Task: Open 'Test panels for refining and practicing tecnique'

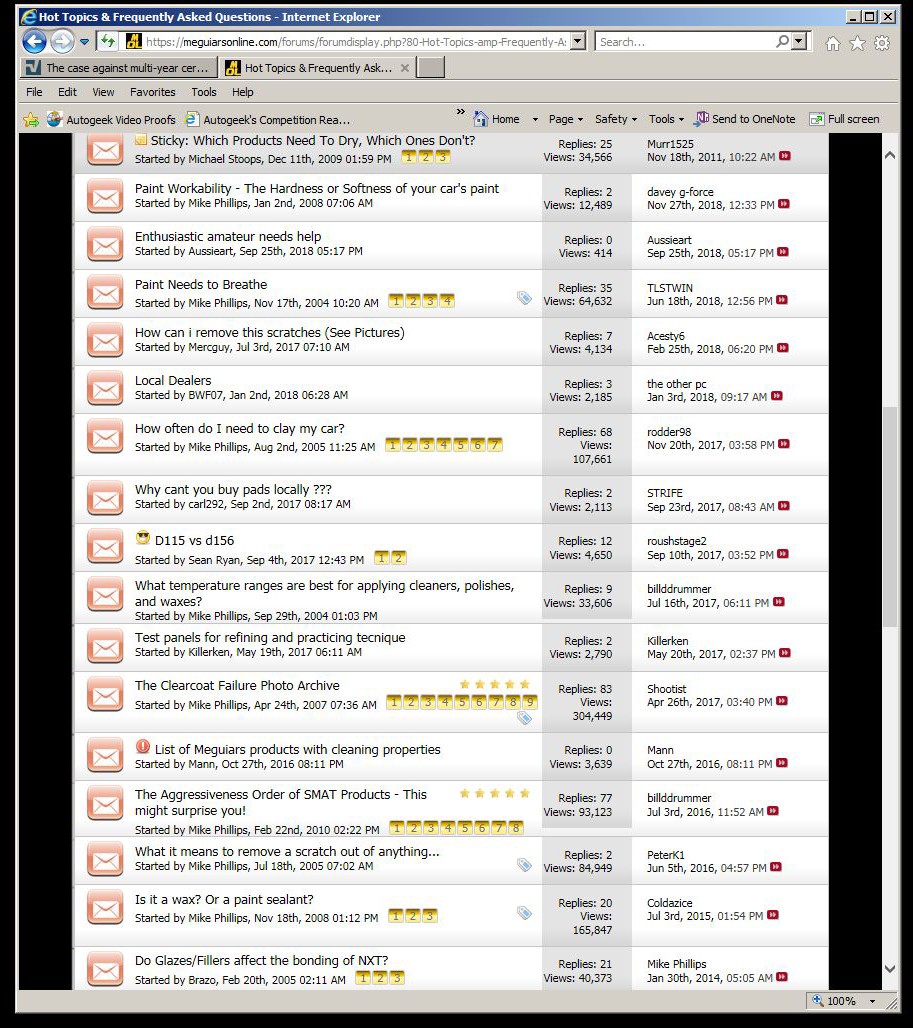Action: (x=270, y=637)
